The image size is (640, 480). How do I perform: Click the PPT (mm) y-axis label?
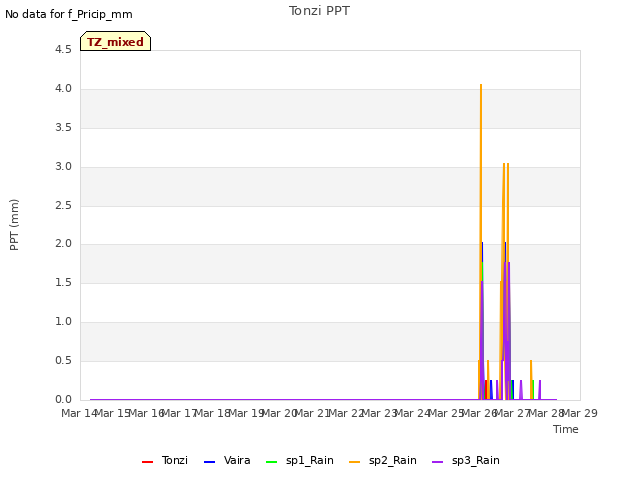(x=14, y=225)
